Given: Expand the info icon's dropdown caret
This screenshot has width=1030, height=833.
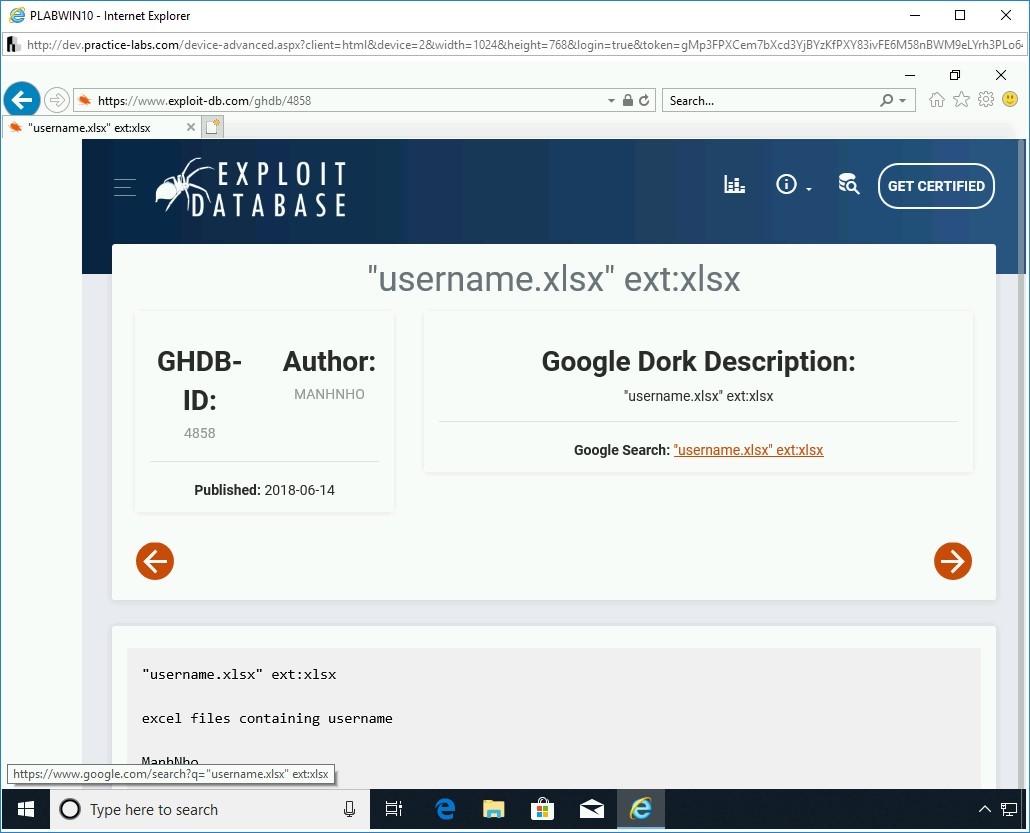Looking at the screenshot, I should tap(808, 190).
